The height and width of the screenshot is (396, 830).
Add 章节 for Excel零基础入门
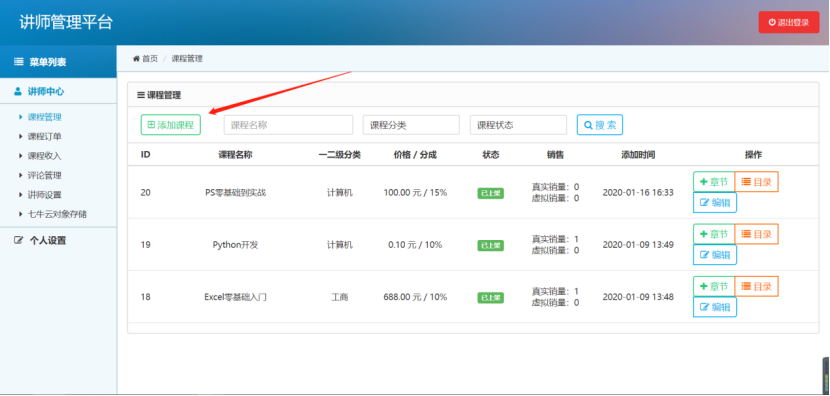pos(714,286)
